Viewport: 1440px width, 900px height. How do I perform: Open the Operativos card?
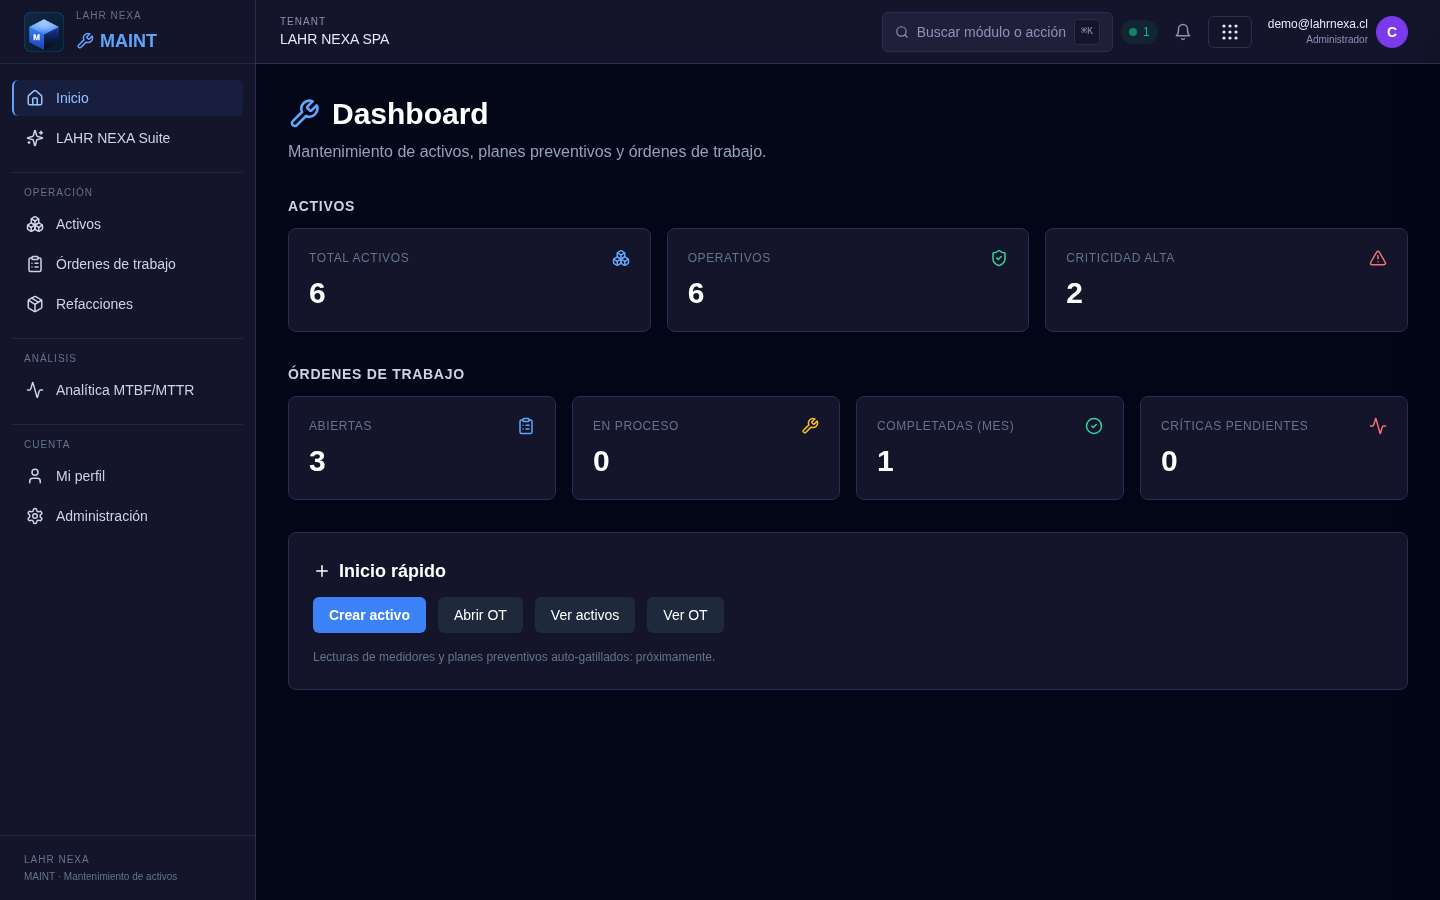coord(848,280)
